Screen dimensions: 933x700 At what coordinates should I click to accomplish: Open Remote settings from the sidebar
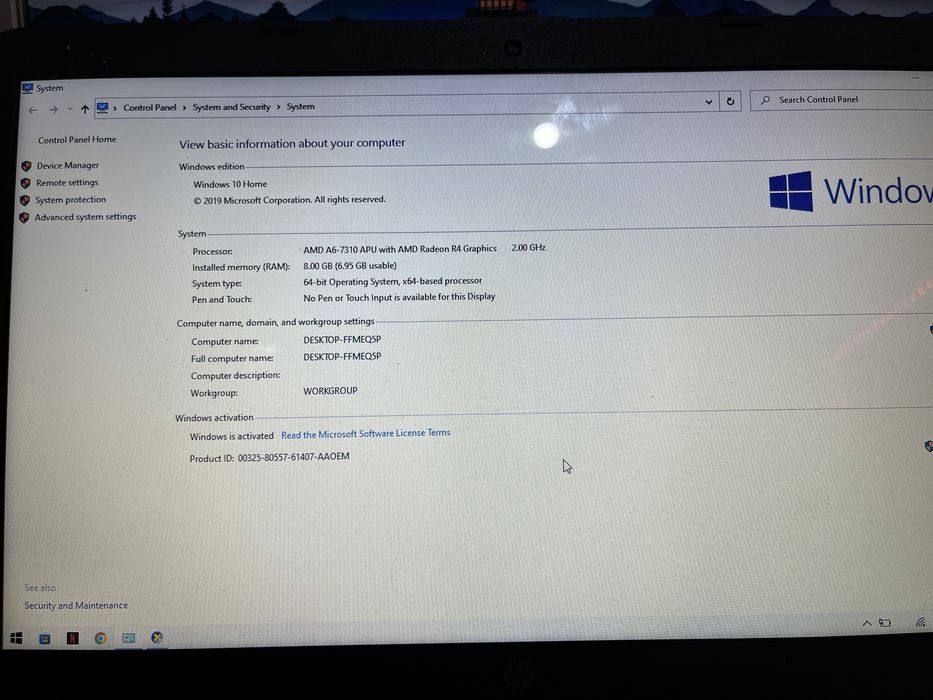point(67,183)
